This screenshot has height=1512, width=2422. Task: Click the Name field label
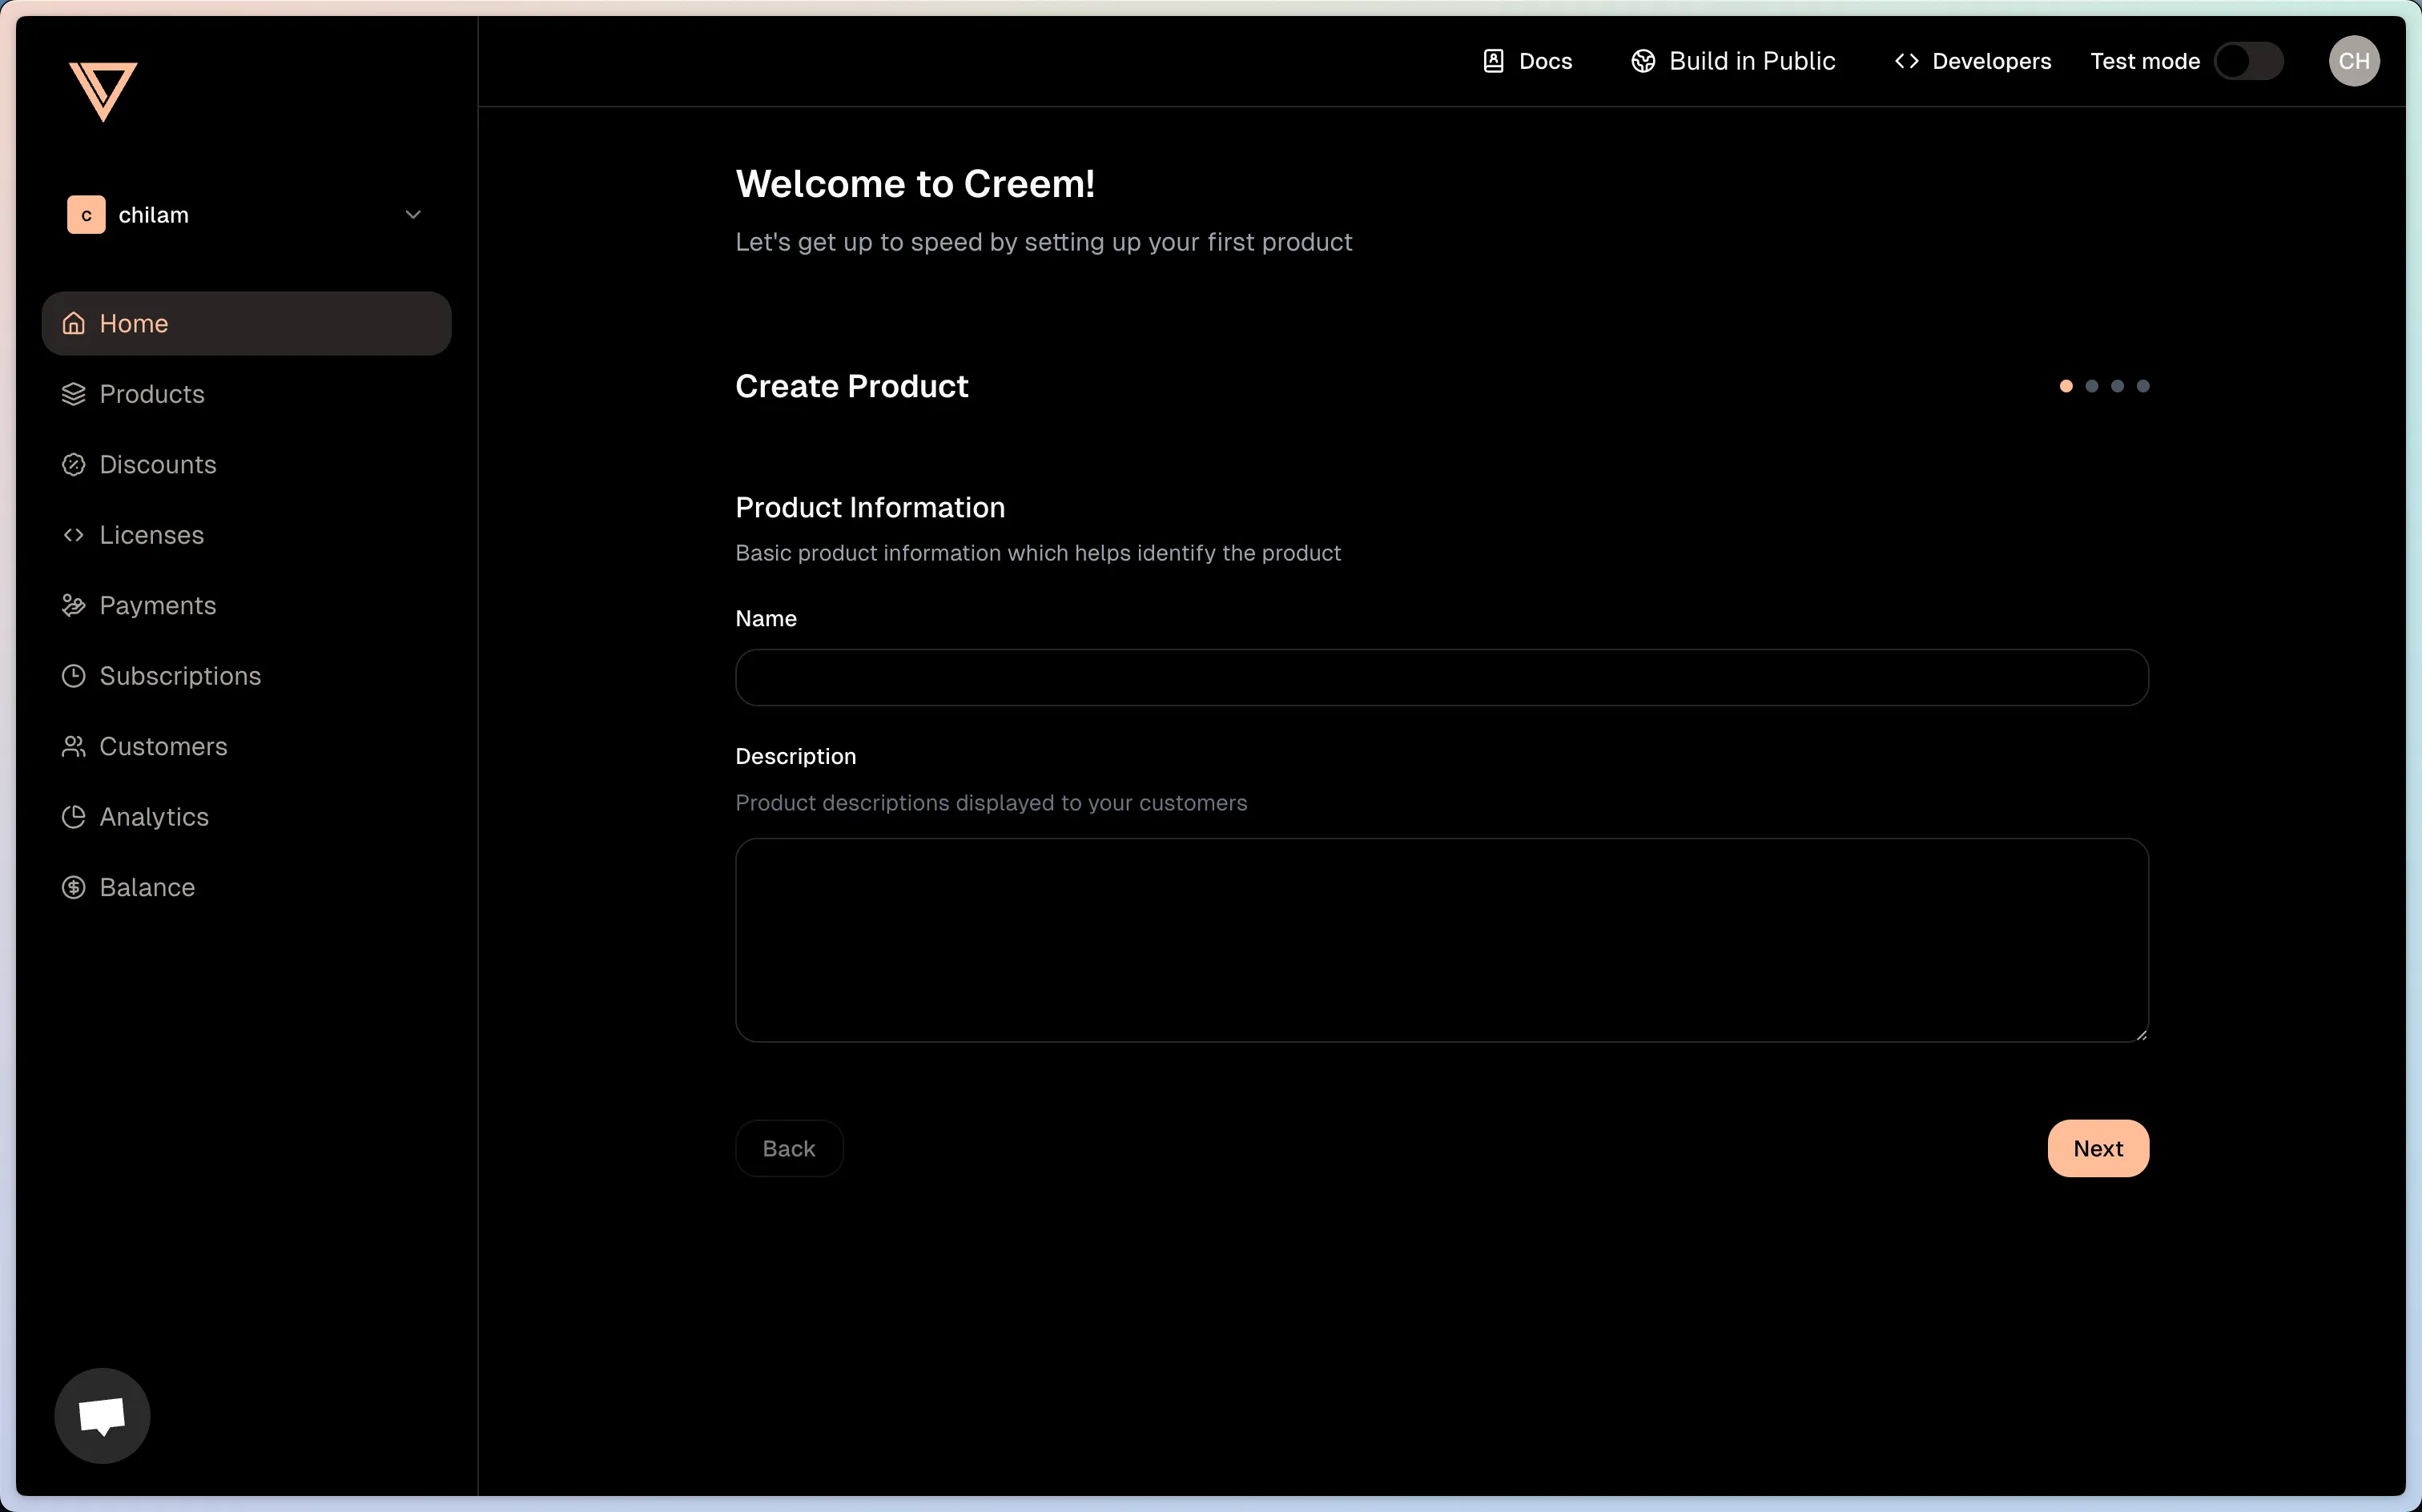click(766, 618)
